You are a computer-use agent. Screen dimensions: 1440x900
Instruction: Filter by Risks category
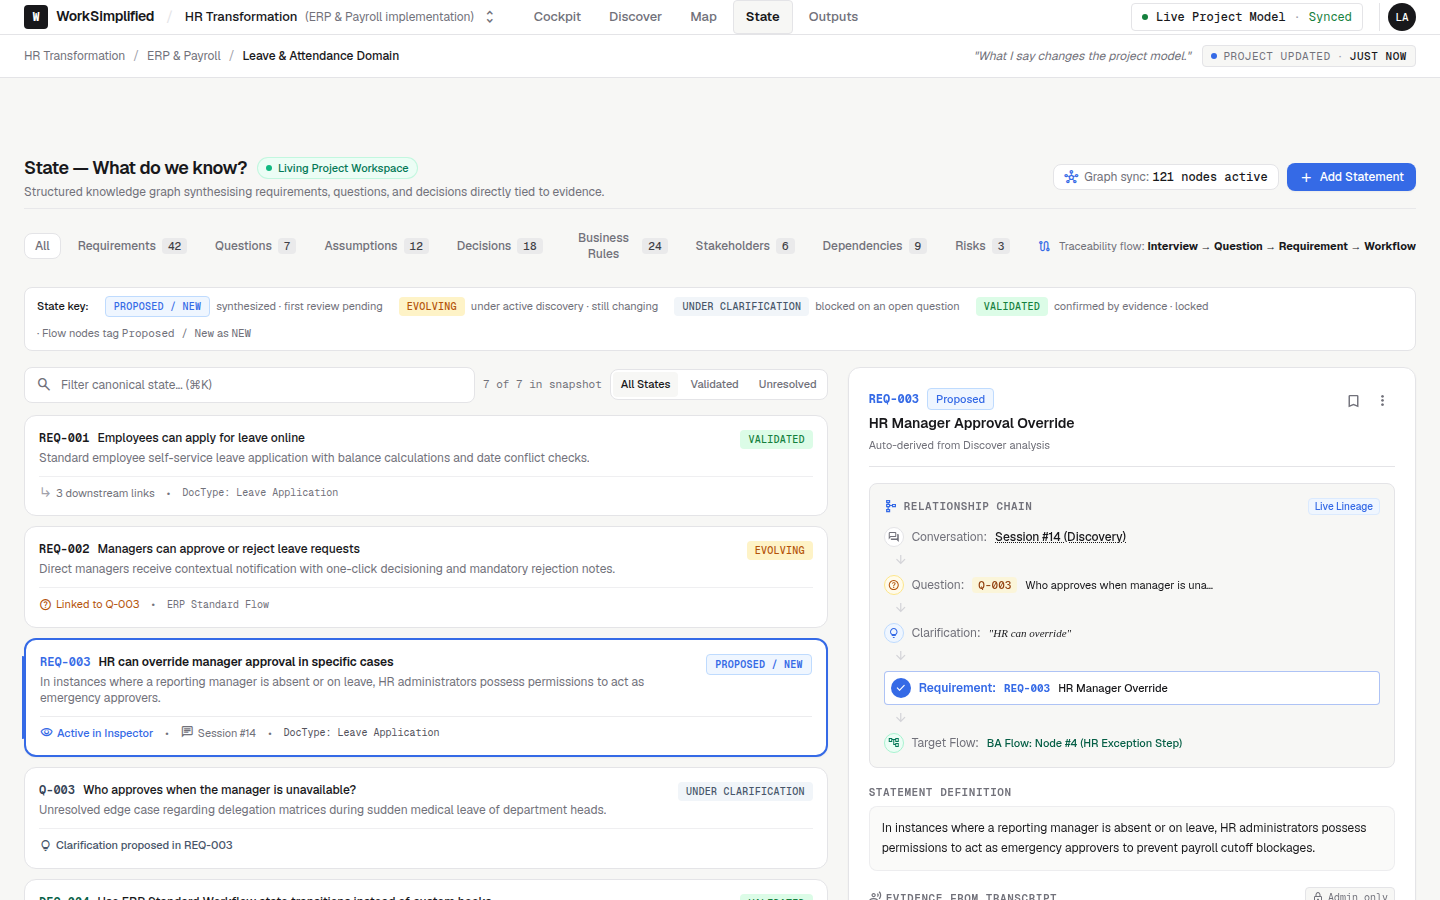click(x=982, y=246)
